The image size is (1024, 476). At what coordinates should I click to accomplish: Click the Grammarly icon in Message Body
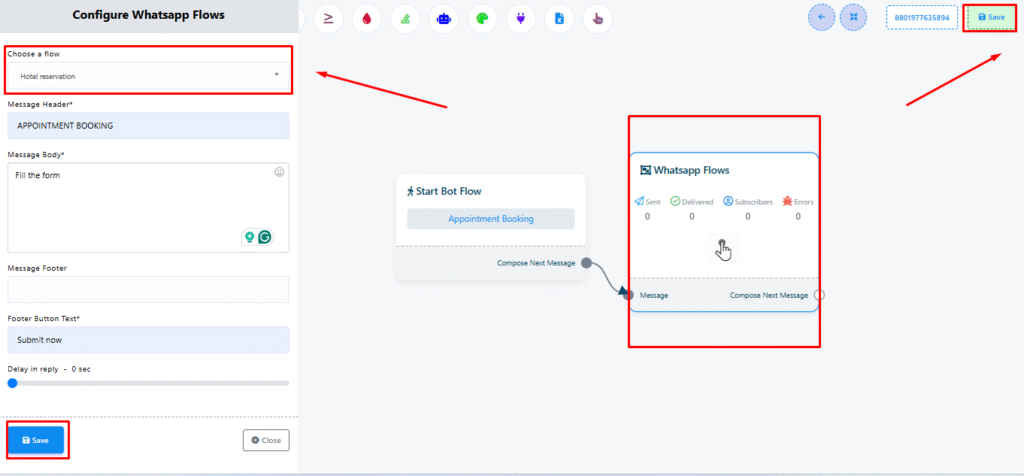tap(264, 237)
